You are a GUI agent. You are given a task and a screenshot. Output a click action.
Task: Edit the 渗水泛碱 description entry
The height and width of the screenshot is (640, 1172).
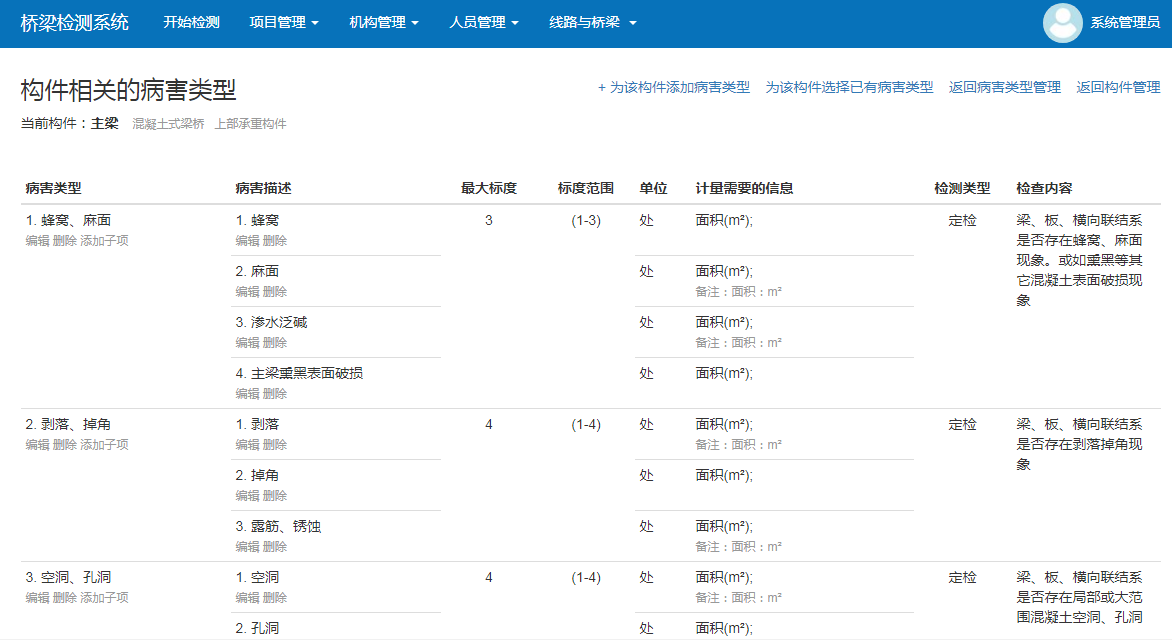tap(247, 343)
